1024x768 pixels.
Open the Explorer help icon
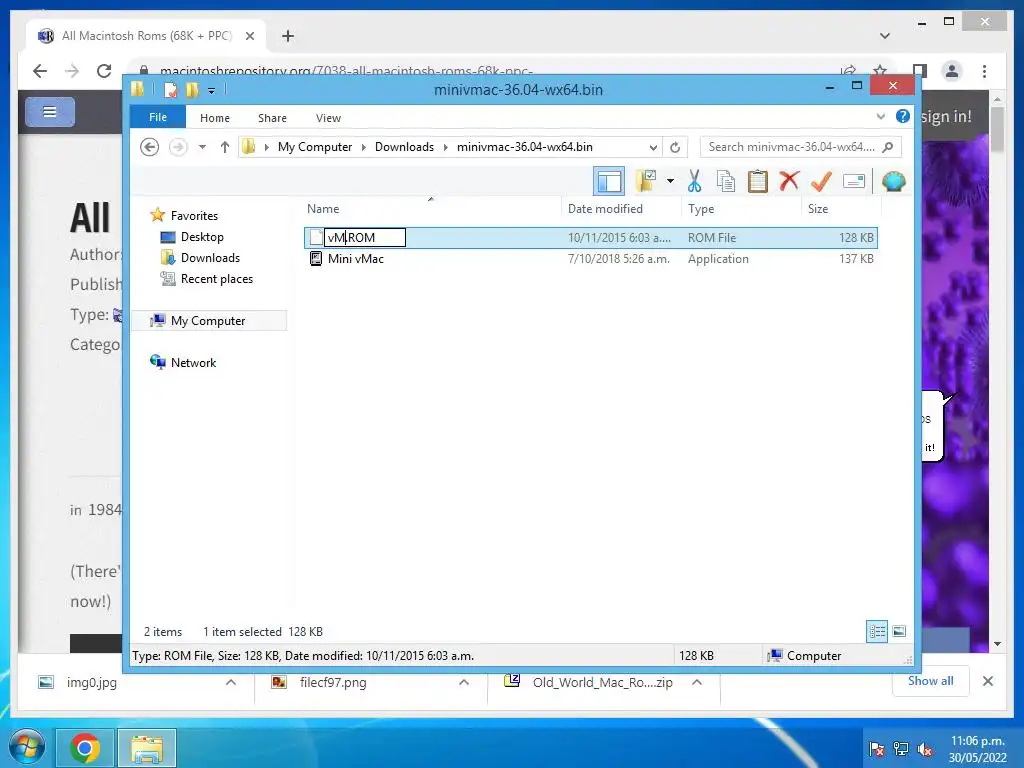pos(903,116)
